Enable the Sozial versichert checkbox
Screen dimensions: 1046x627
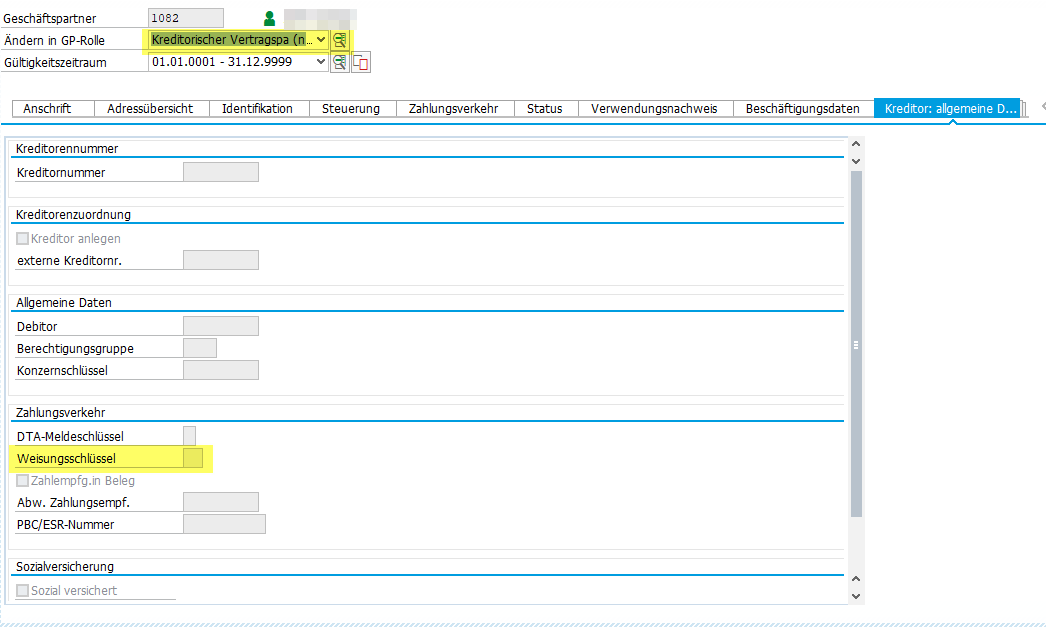click(23, 591)
